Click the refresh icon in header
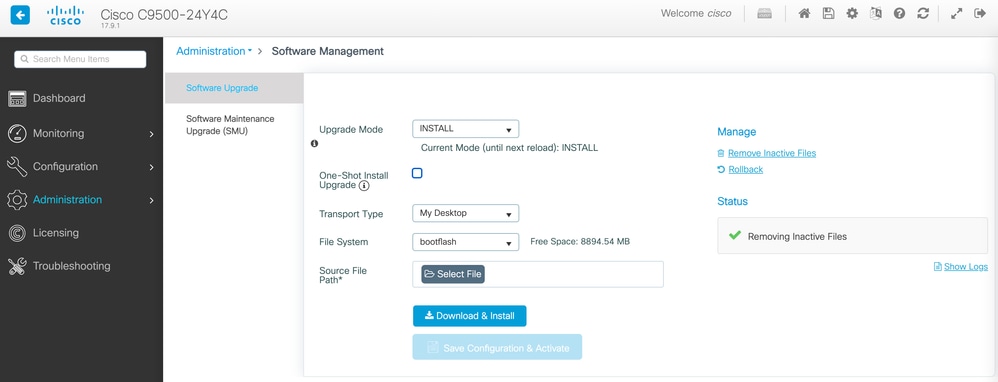This screenshot has width=998, height=382. click(x=923, y=13)
